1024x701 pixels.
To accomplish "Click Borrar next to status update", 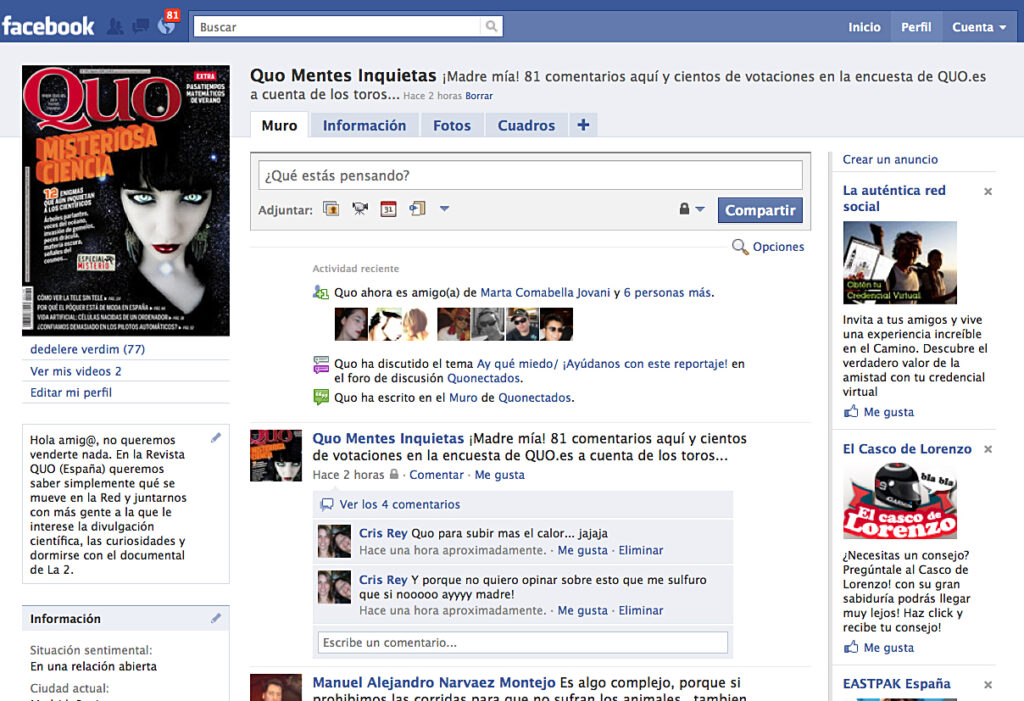I will pyautogui.click(x=479, y=95).
